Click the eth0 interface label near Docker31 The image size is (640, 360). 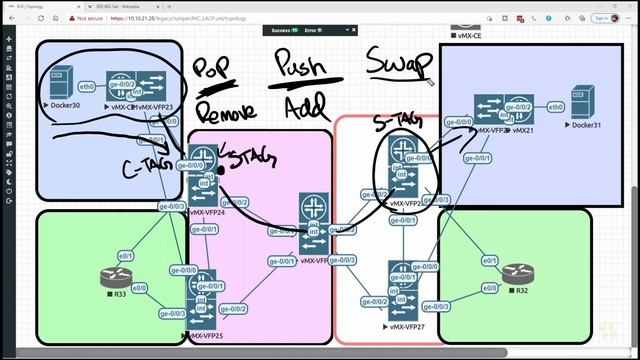pyautogui.click(x=555, y=107)
